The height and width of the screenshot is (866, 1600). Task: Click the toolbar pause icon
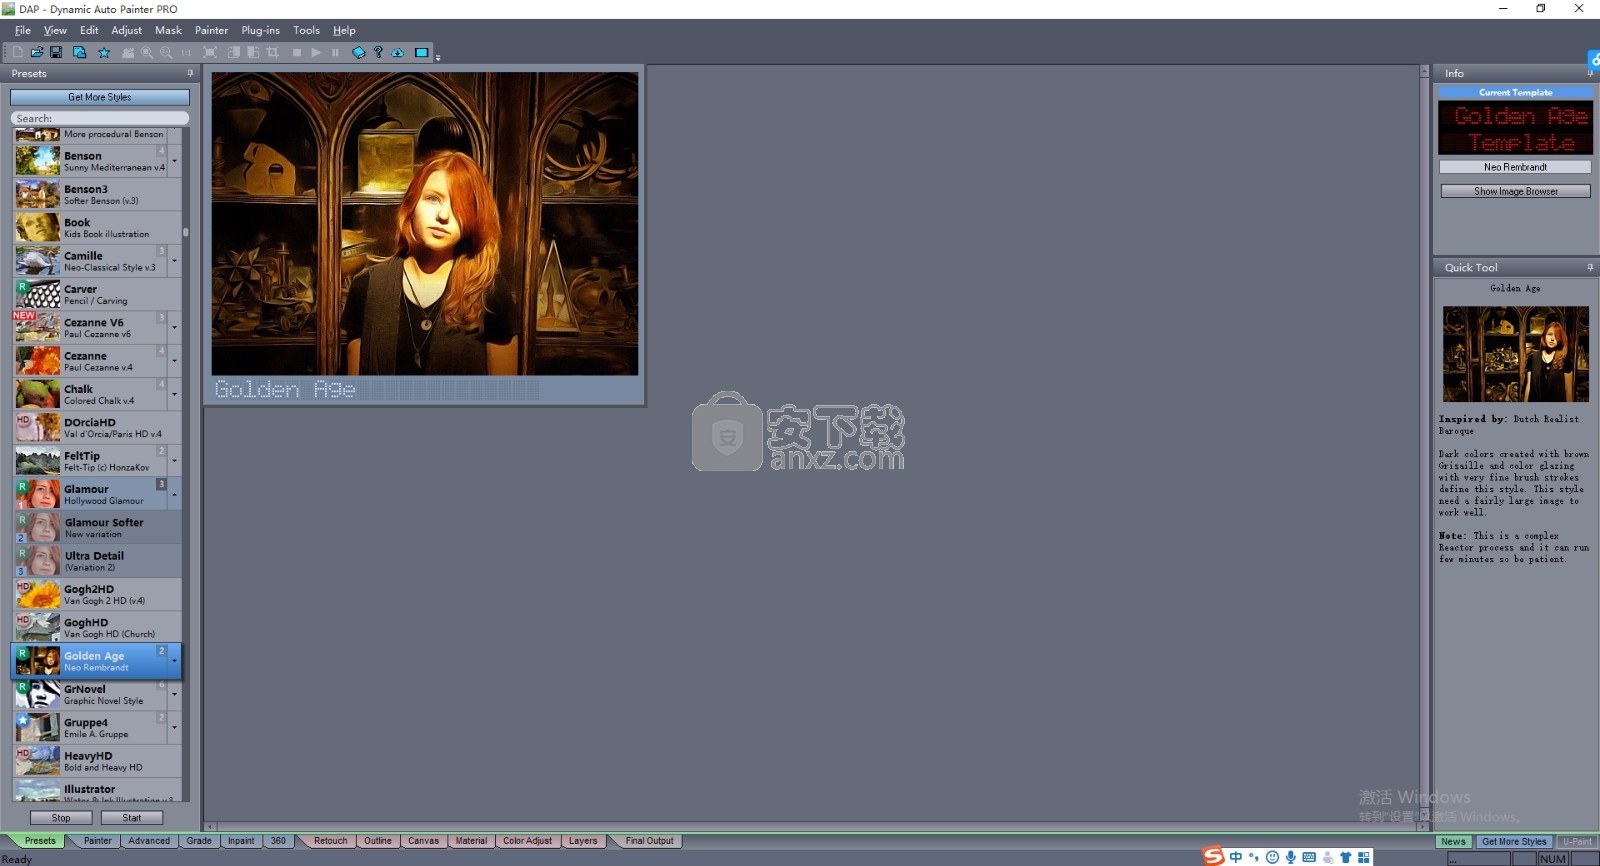(335, 52)
